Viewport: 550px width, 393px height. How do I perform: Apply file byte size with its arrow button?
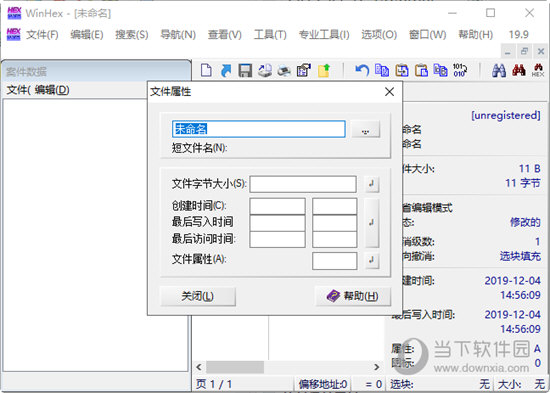point(372,184)
